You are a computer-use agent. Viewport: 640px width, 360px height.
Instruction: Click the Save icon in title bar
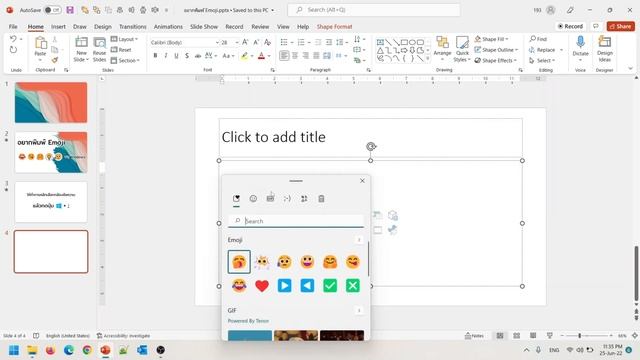pos(70,10)
